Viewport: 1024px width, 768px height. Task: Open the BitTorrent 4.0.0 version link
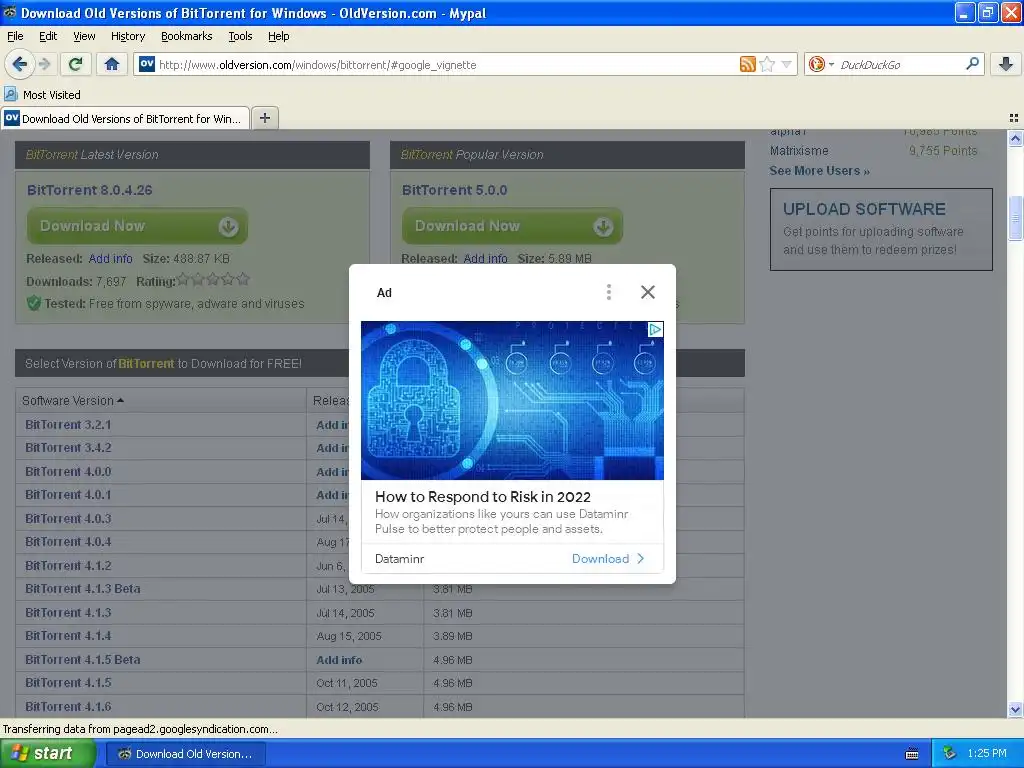[x=68, y=472]
